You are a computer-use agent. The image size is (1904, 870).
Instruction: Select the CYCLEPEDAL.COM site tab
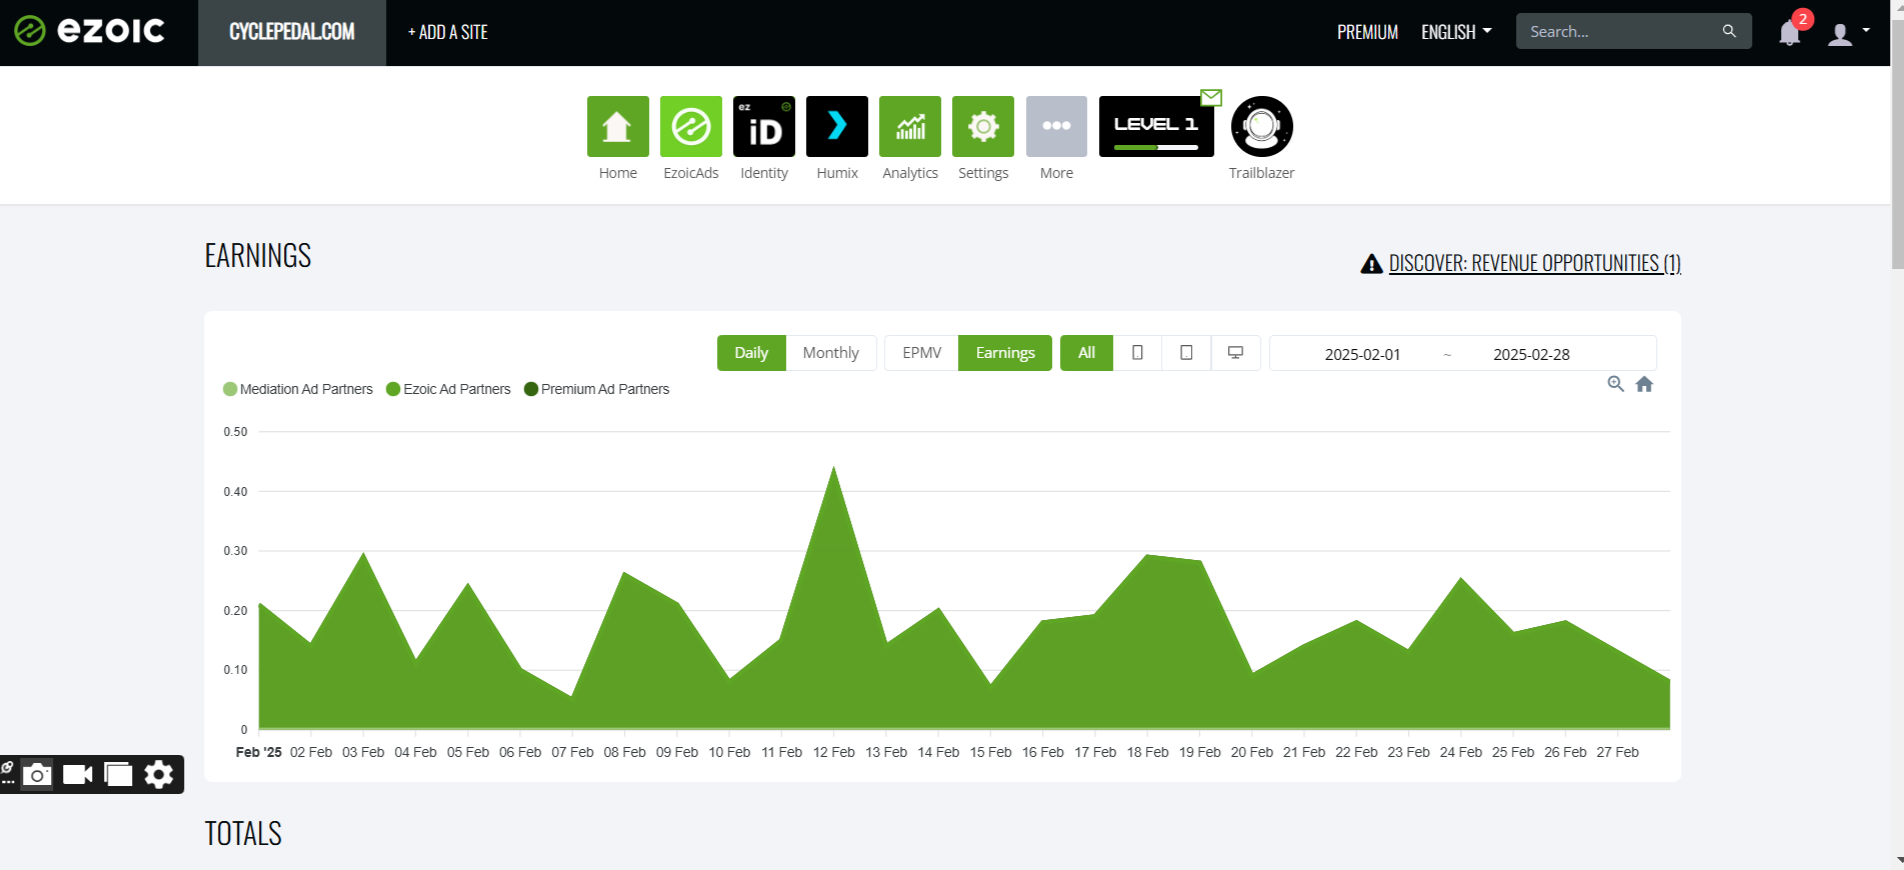click(x=292, y=32)
